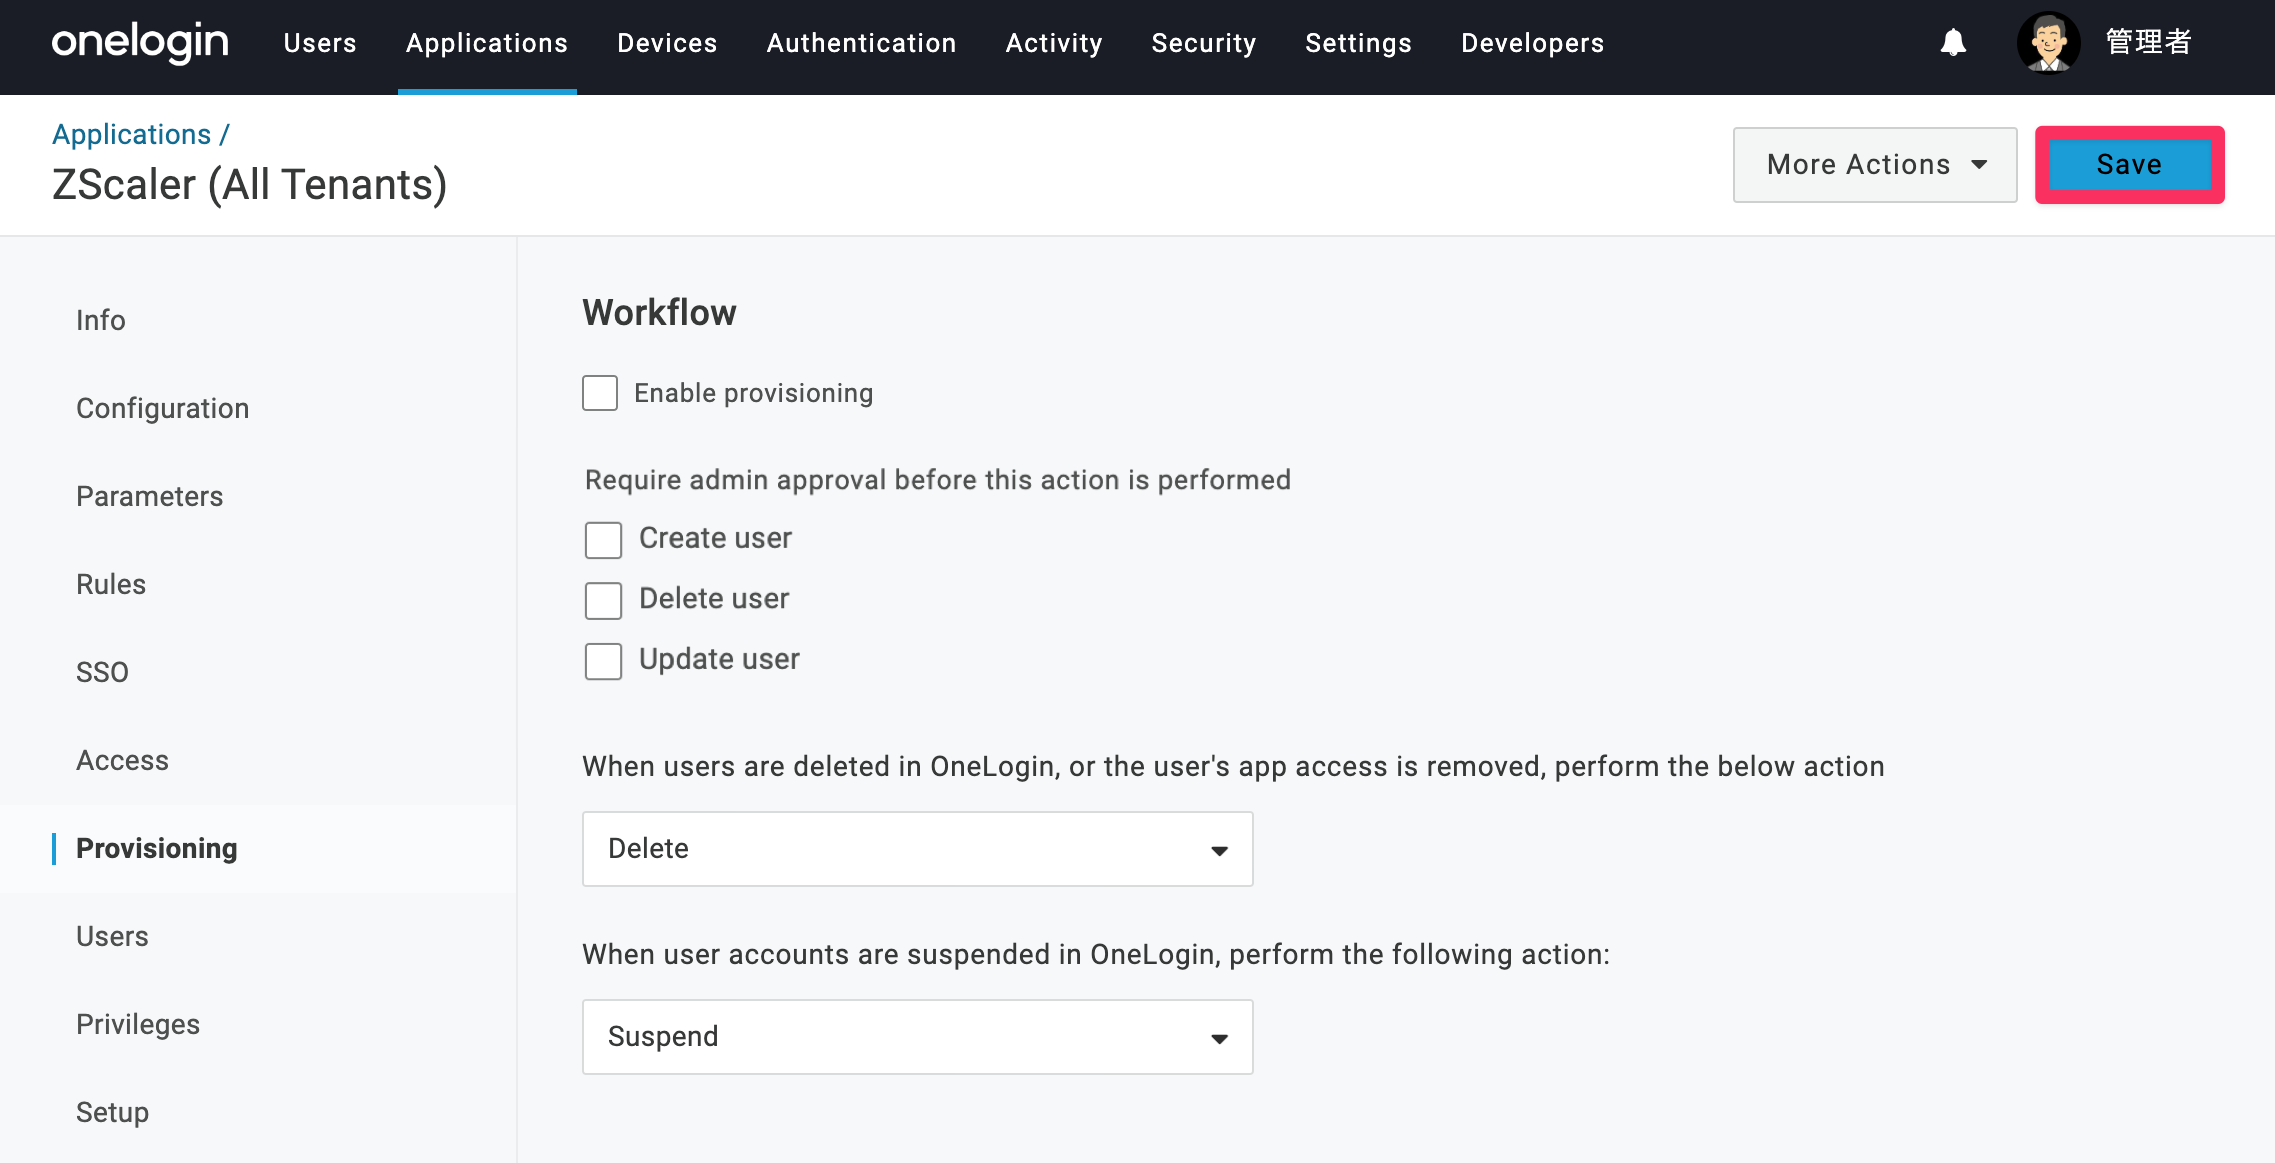Viewport: 2275px width, 1163px height.
Task: Open the Configuration sidebar tab
Action: [162, 408]
